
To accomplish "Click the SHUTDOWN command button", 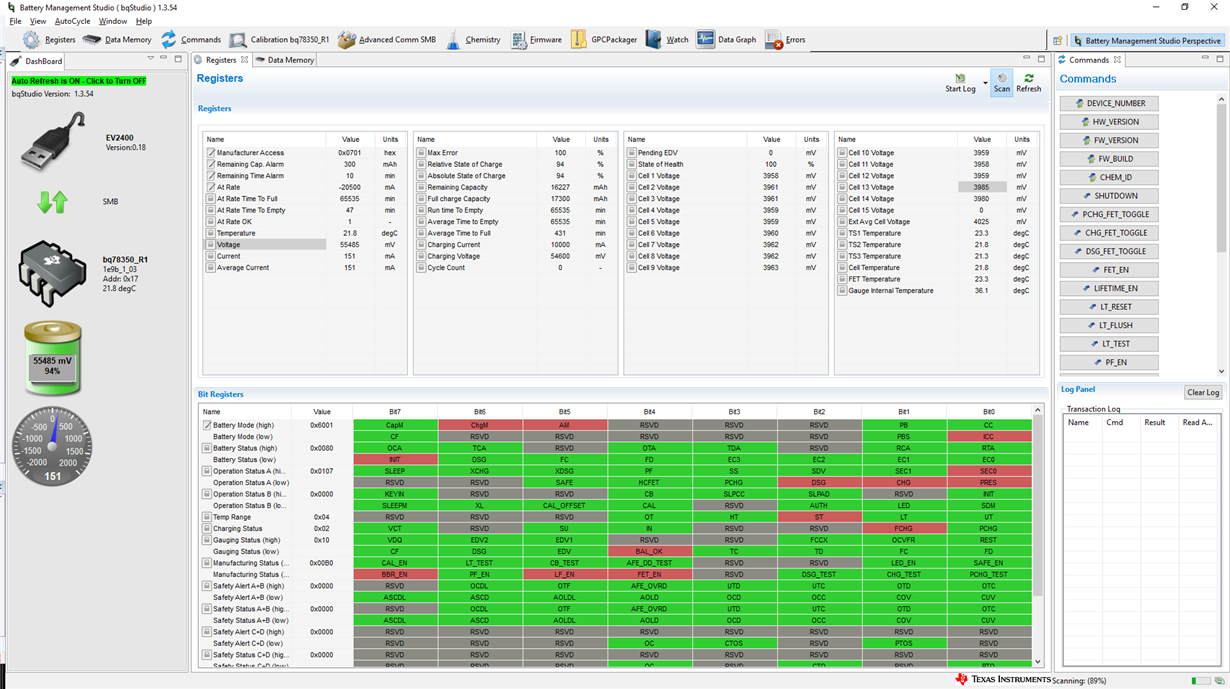I will click(1110, 196).
